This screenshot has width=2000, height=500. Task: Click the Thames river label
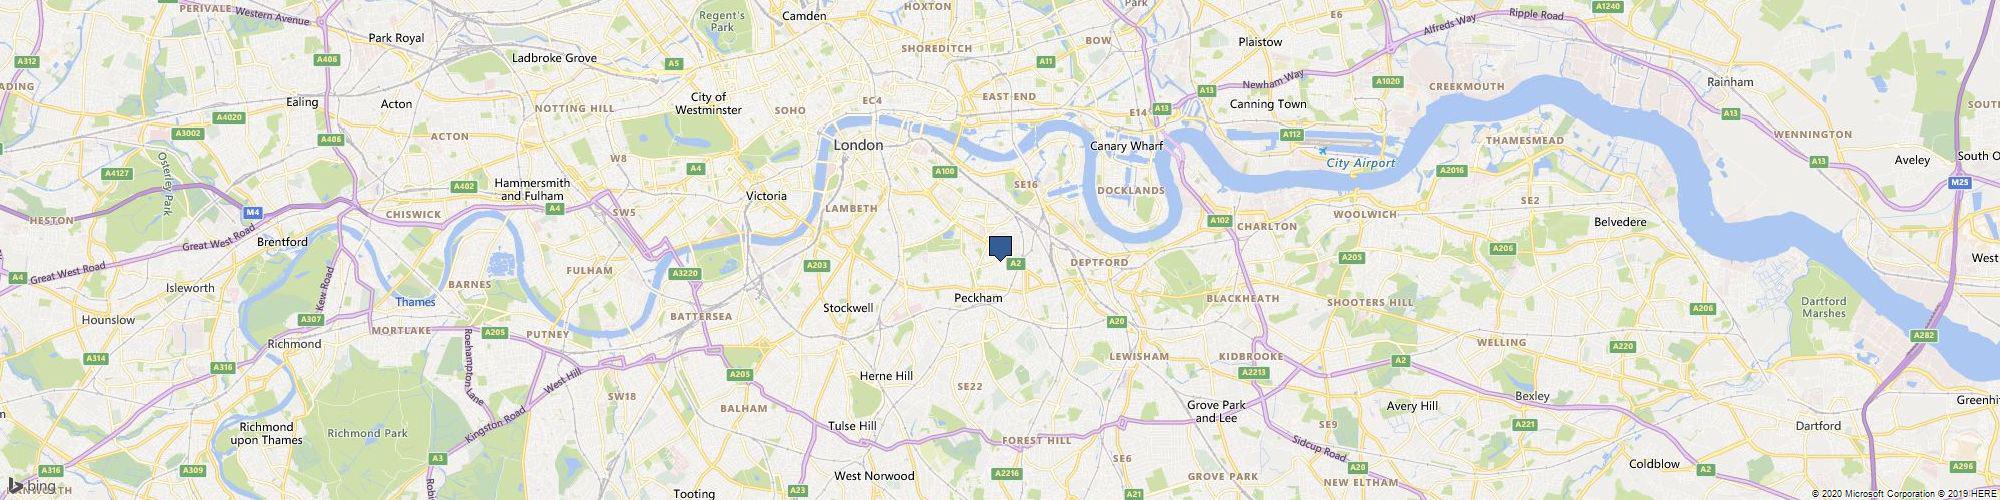pos(415,302)
